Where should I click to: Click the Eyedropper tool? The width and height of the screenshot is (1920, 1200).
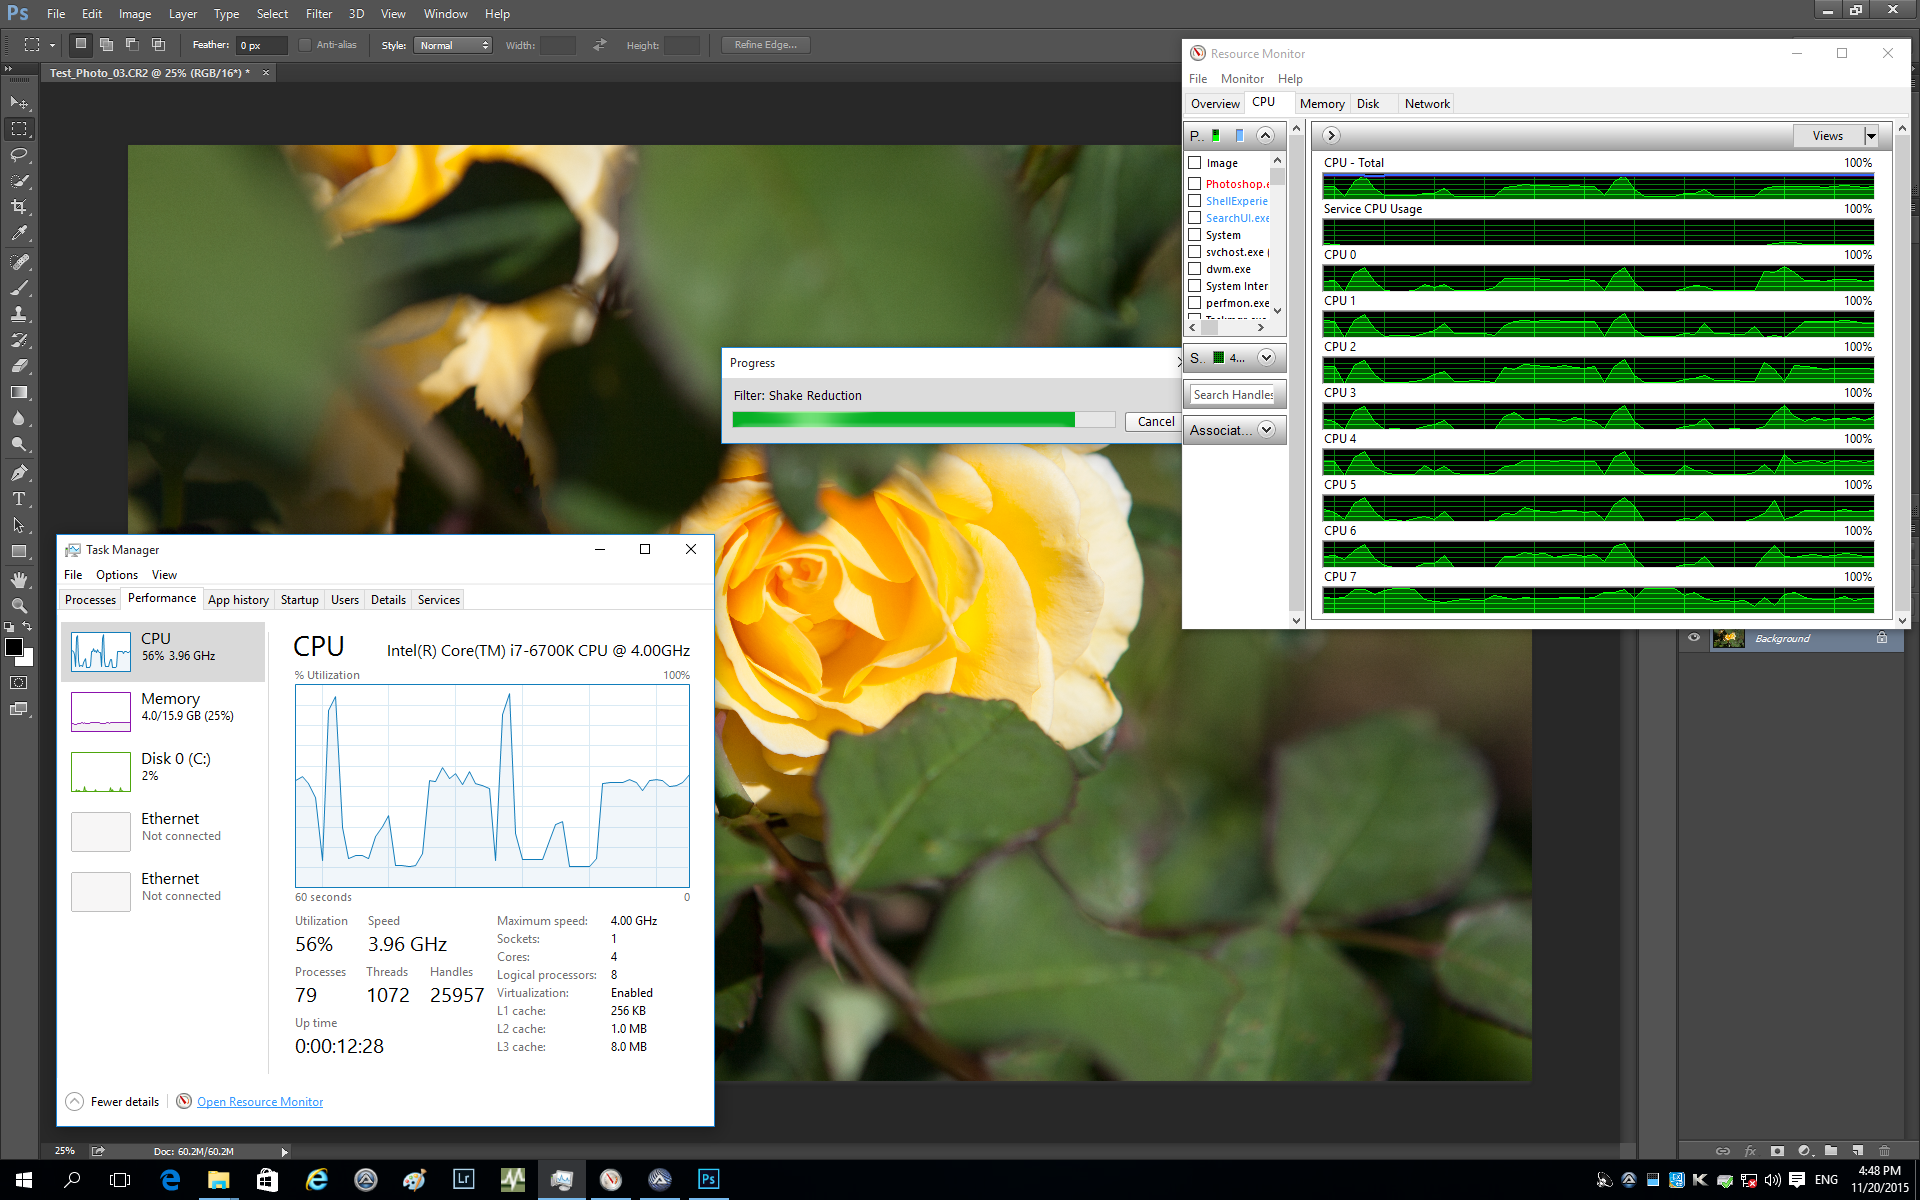pos(19,232)
